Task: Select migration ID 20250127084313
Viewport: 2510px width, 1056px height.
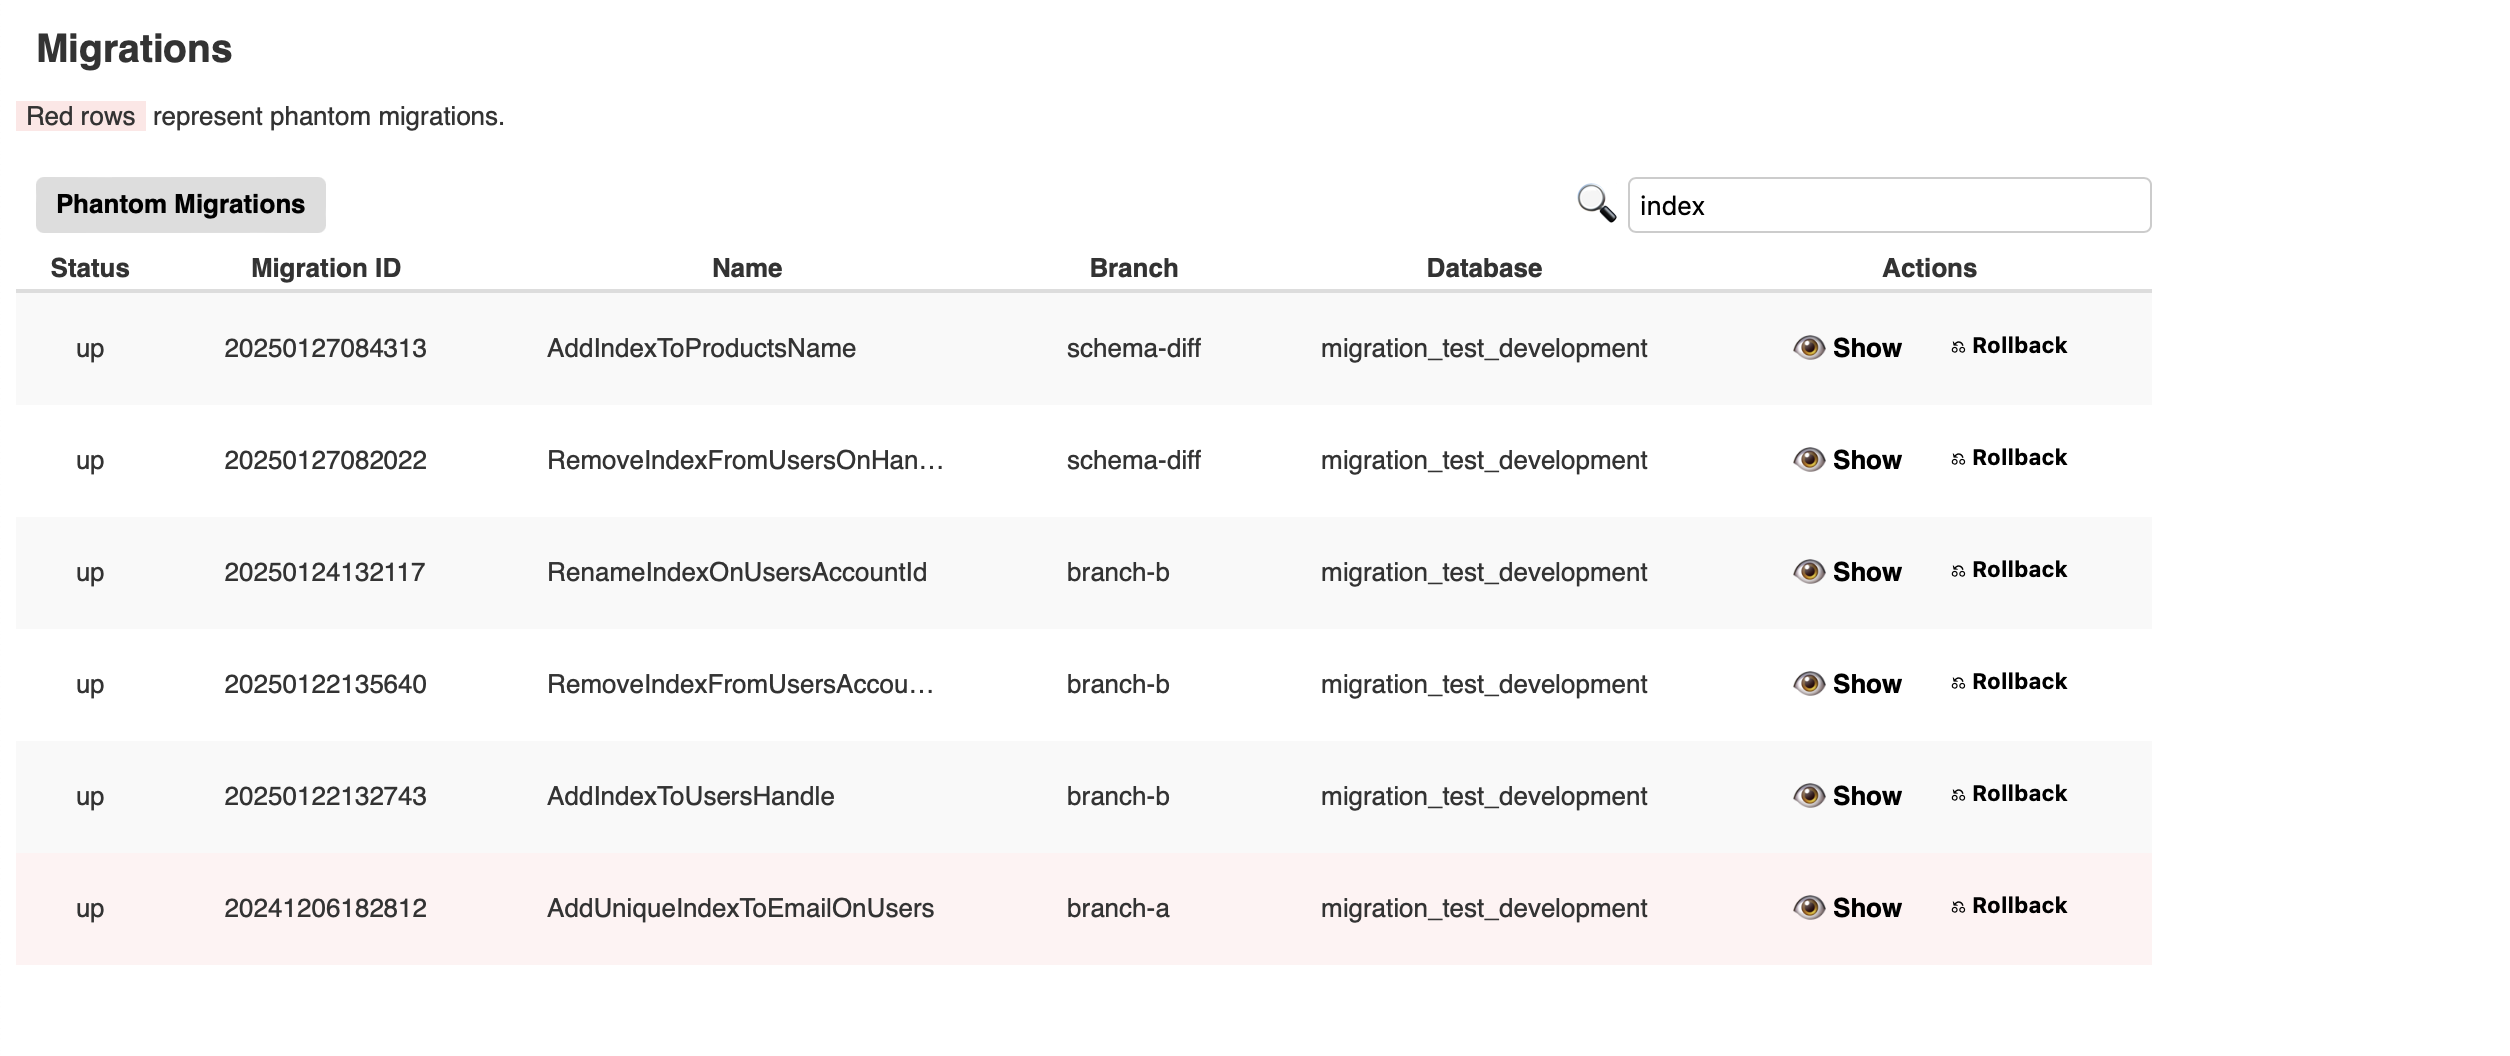Action: click(x=325, y=348)
